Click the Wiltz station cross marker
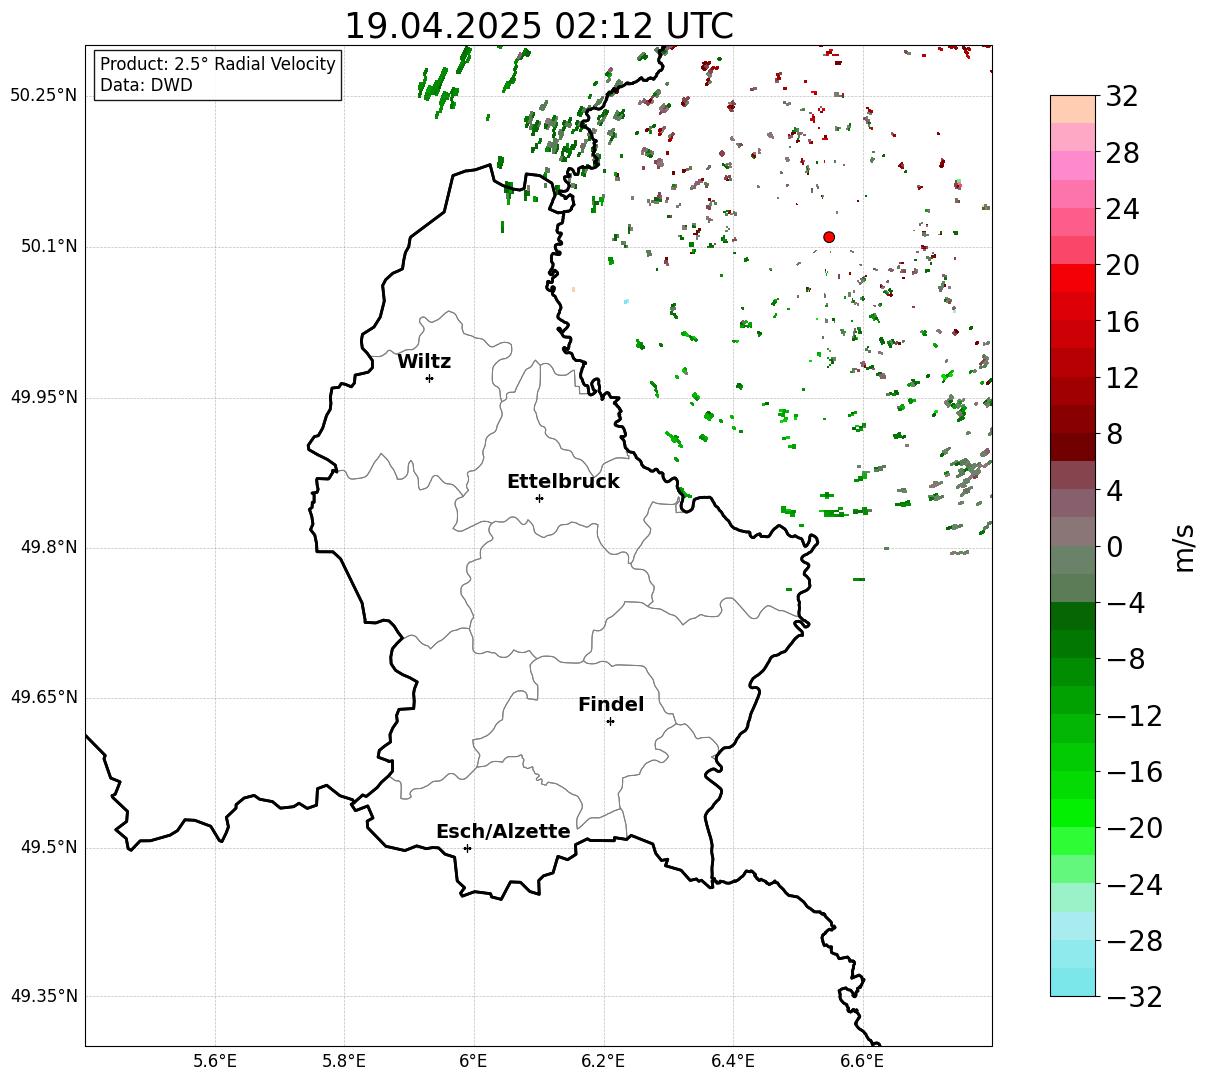Viewport: 1207px width, 1081px height. (429, 378)
